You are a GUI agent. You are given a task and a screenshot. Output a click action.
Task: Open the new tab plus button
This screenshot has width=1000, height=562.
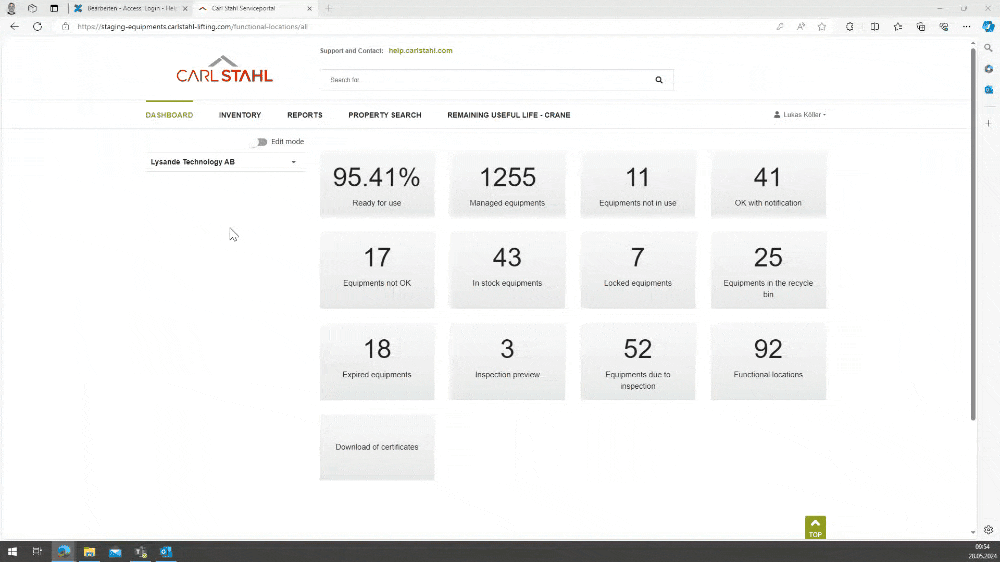coord(329,8)
